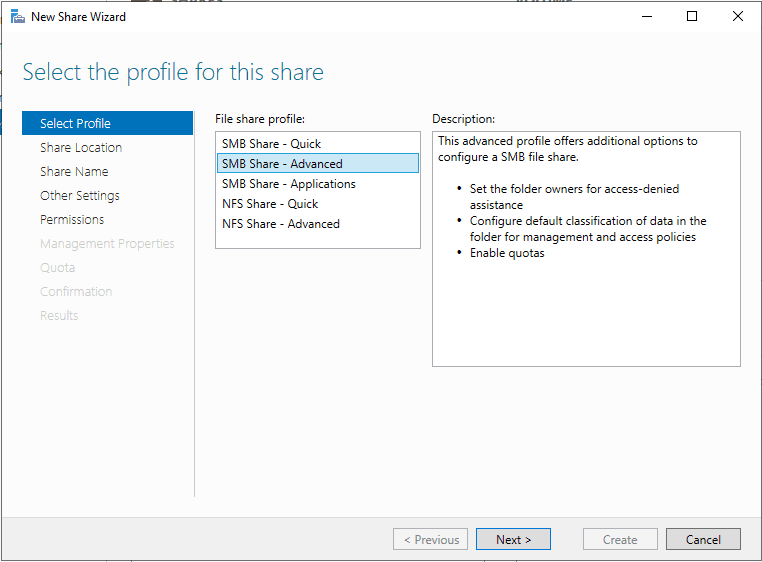The height and width of the screenshot is (562, 762).
Task: Switch to the Share Name step
Action: [x=74, y=171]
